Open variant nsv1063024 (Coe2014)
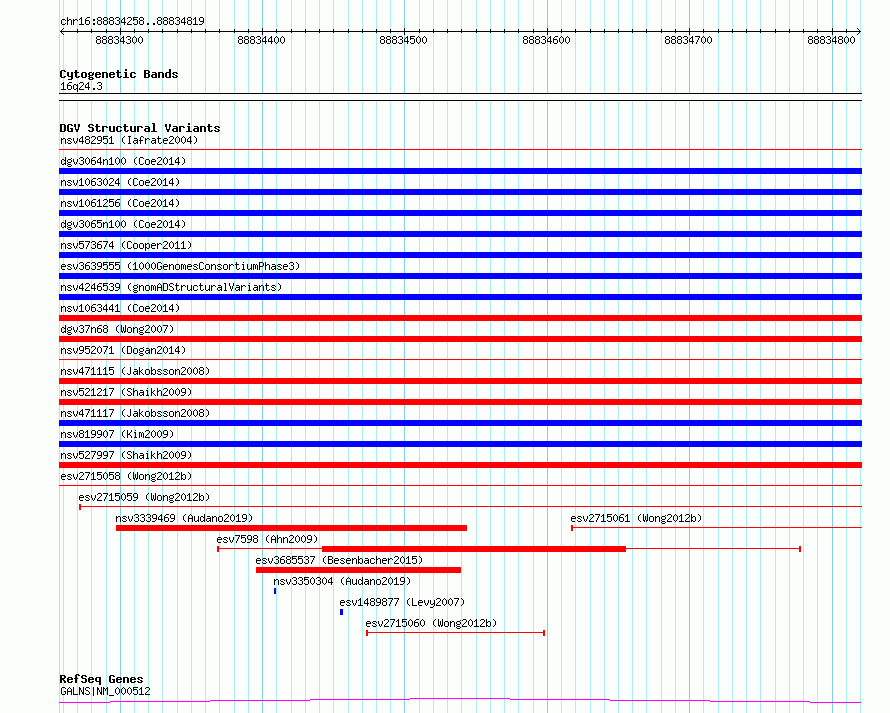Image resolution: width=890 pixels, height=713 pixels. pos(120,182)
